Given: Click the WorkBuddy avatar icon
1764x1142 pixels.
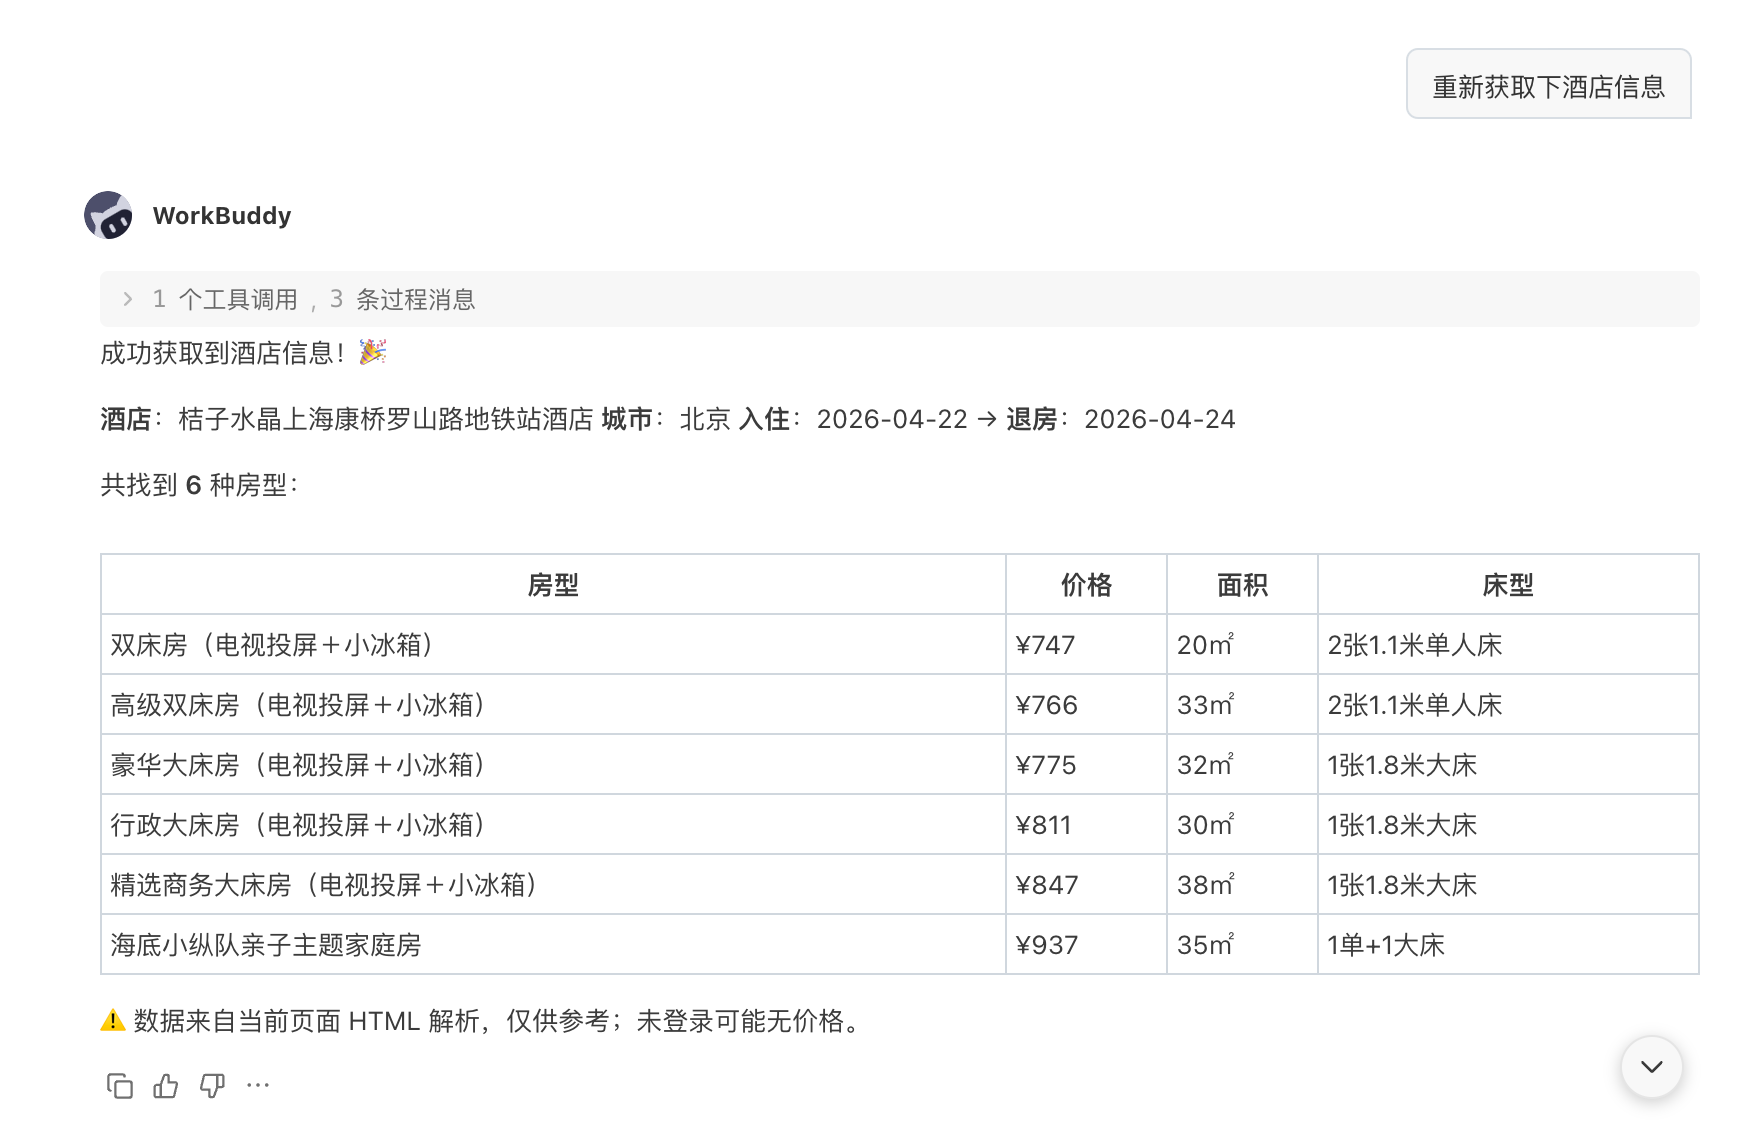Looking at the screenshot, I should [111, 215].
